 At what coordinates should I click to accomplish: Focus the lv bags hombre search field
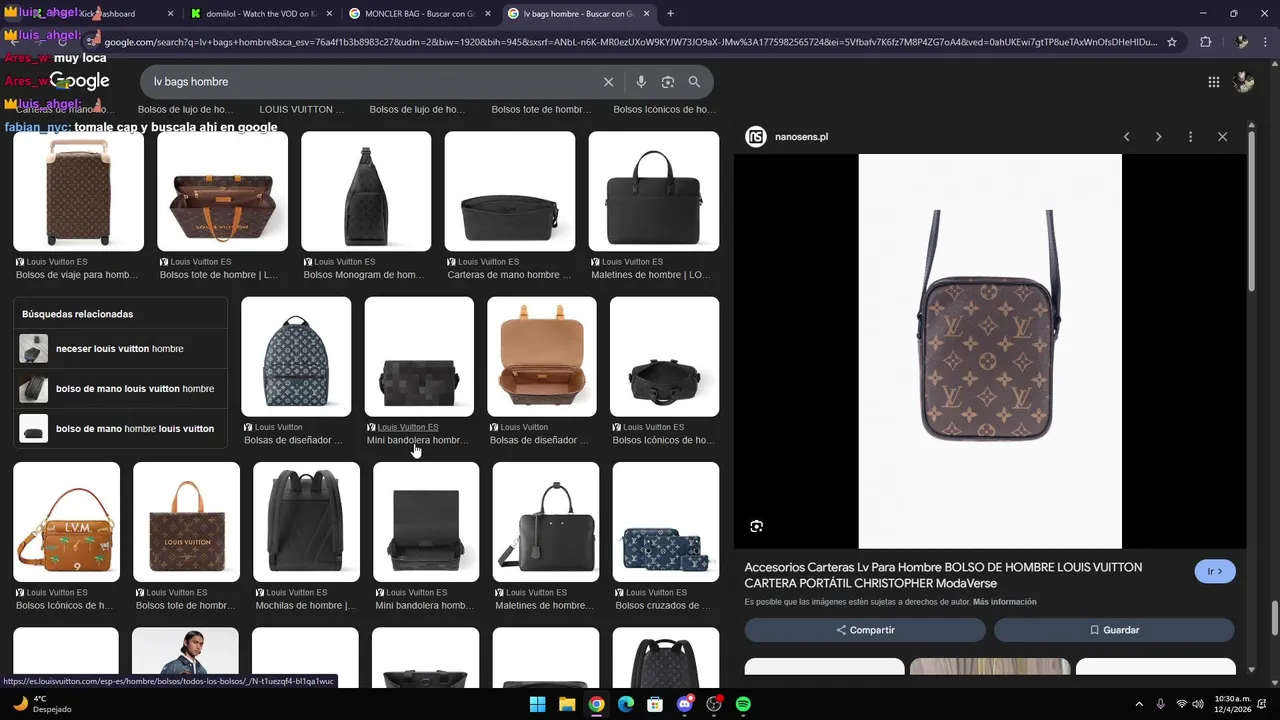[x=370, y=82]
